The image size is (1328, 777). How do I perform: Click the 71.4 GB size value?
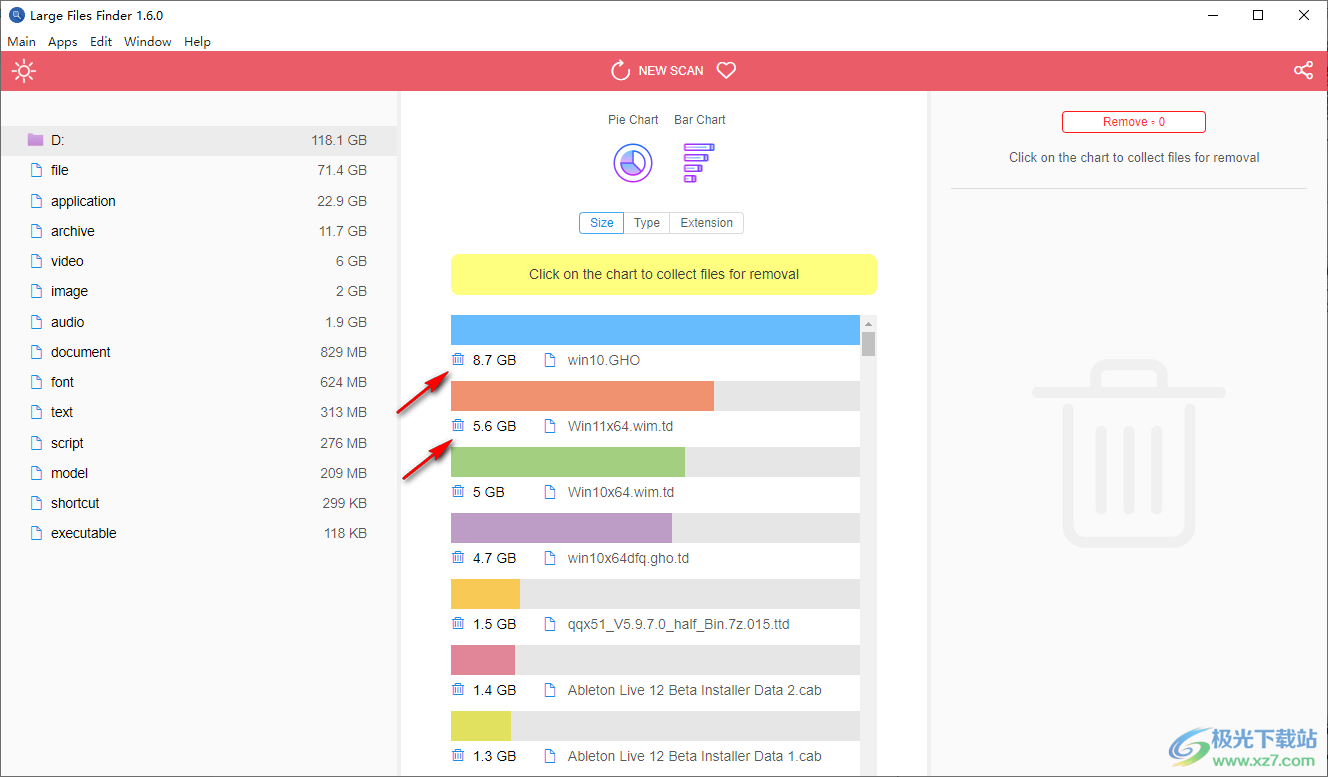coord(342,171)
